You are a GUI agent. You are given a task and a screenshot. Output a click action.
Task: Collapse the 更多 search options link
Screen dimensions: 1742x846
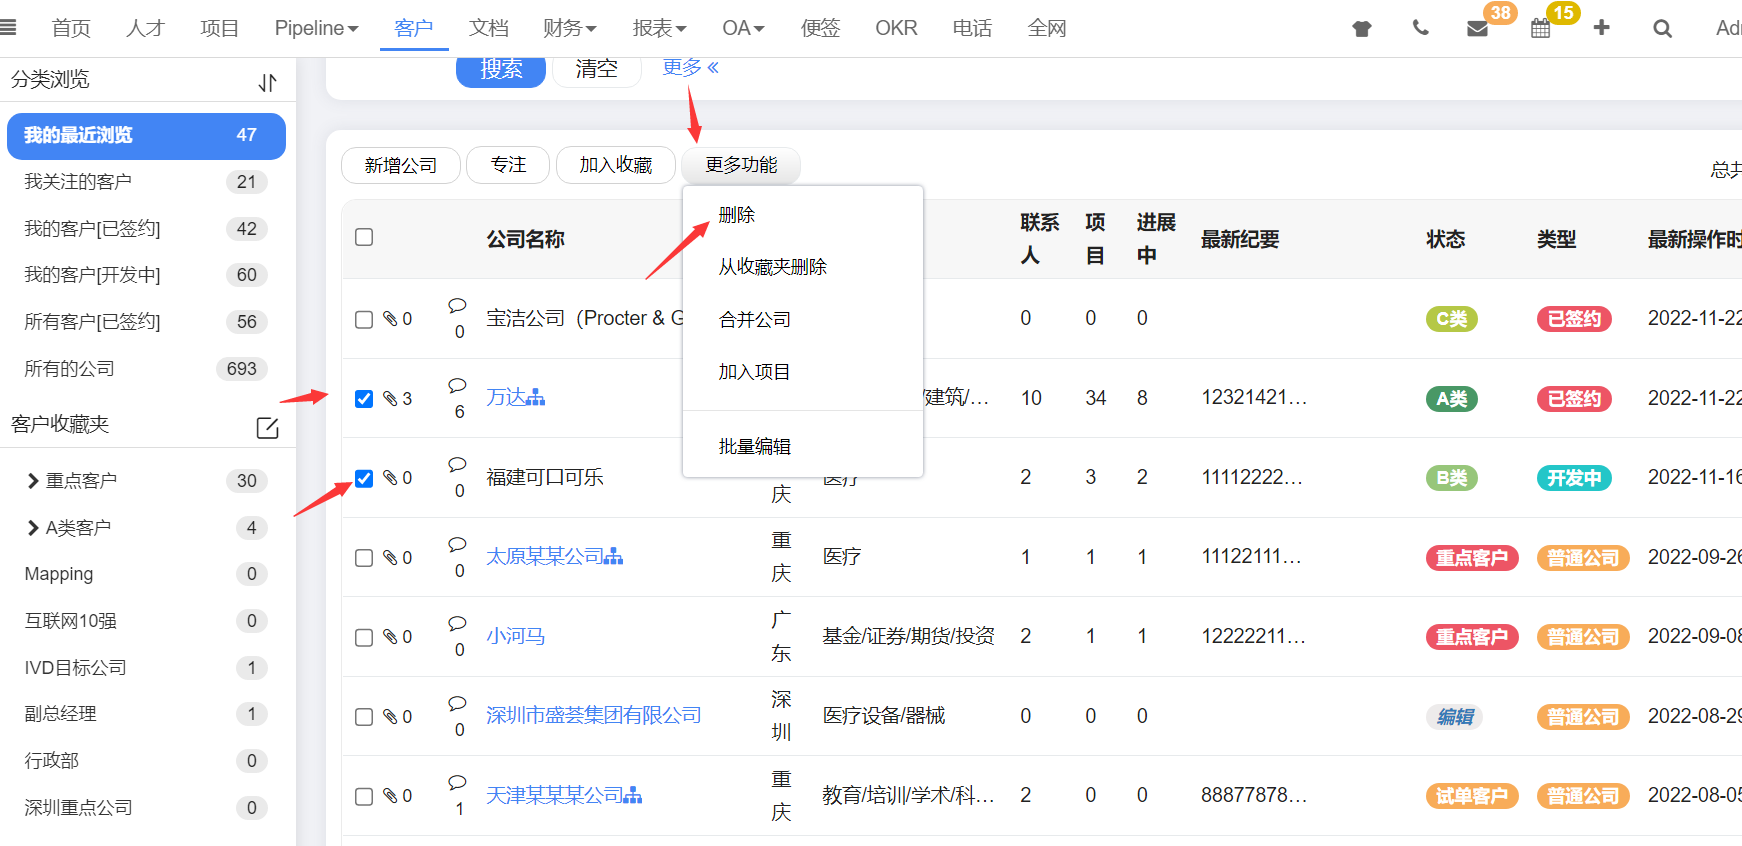pyautogui.click(x=691, y=67)
